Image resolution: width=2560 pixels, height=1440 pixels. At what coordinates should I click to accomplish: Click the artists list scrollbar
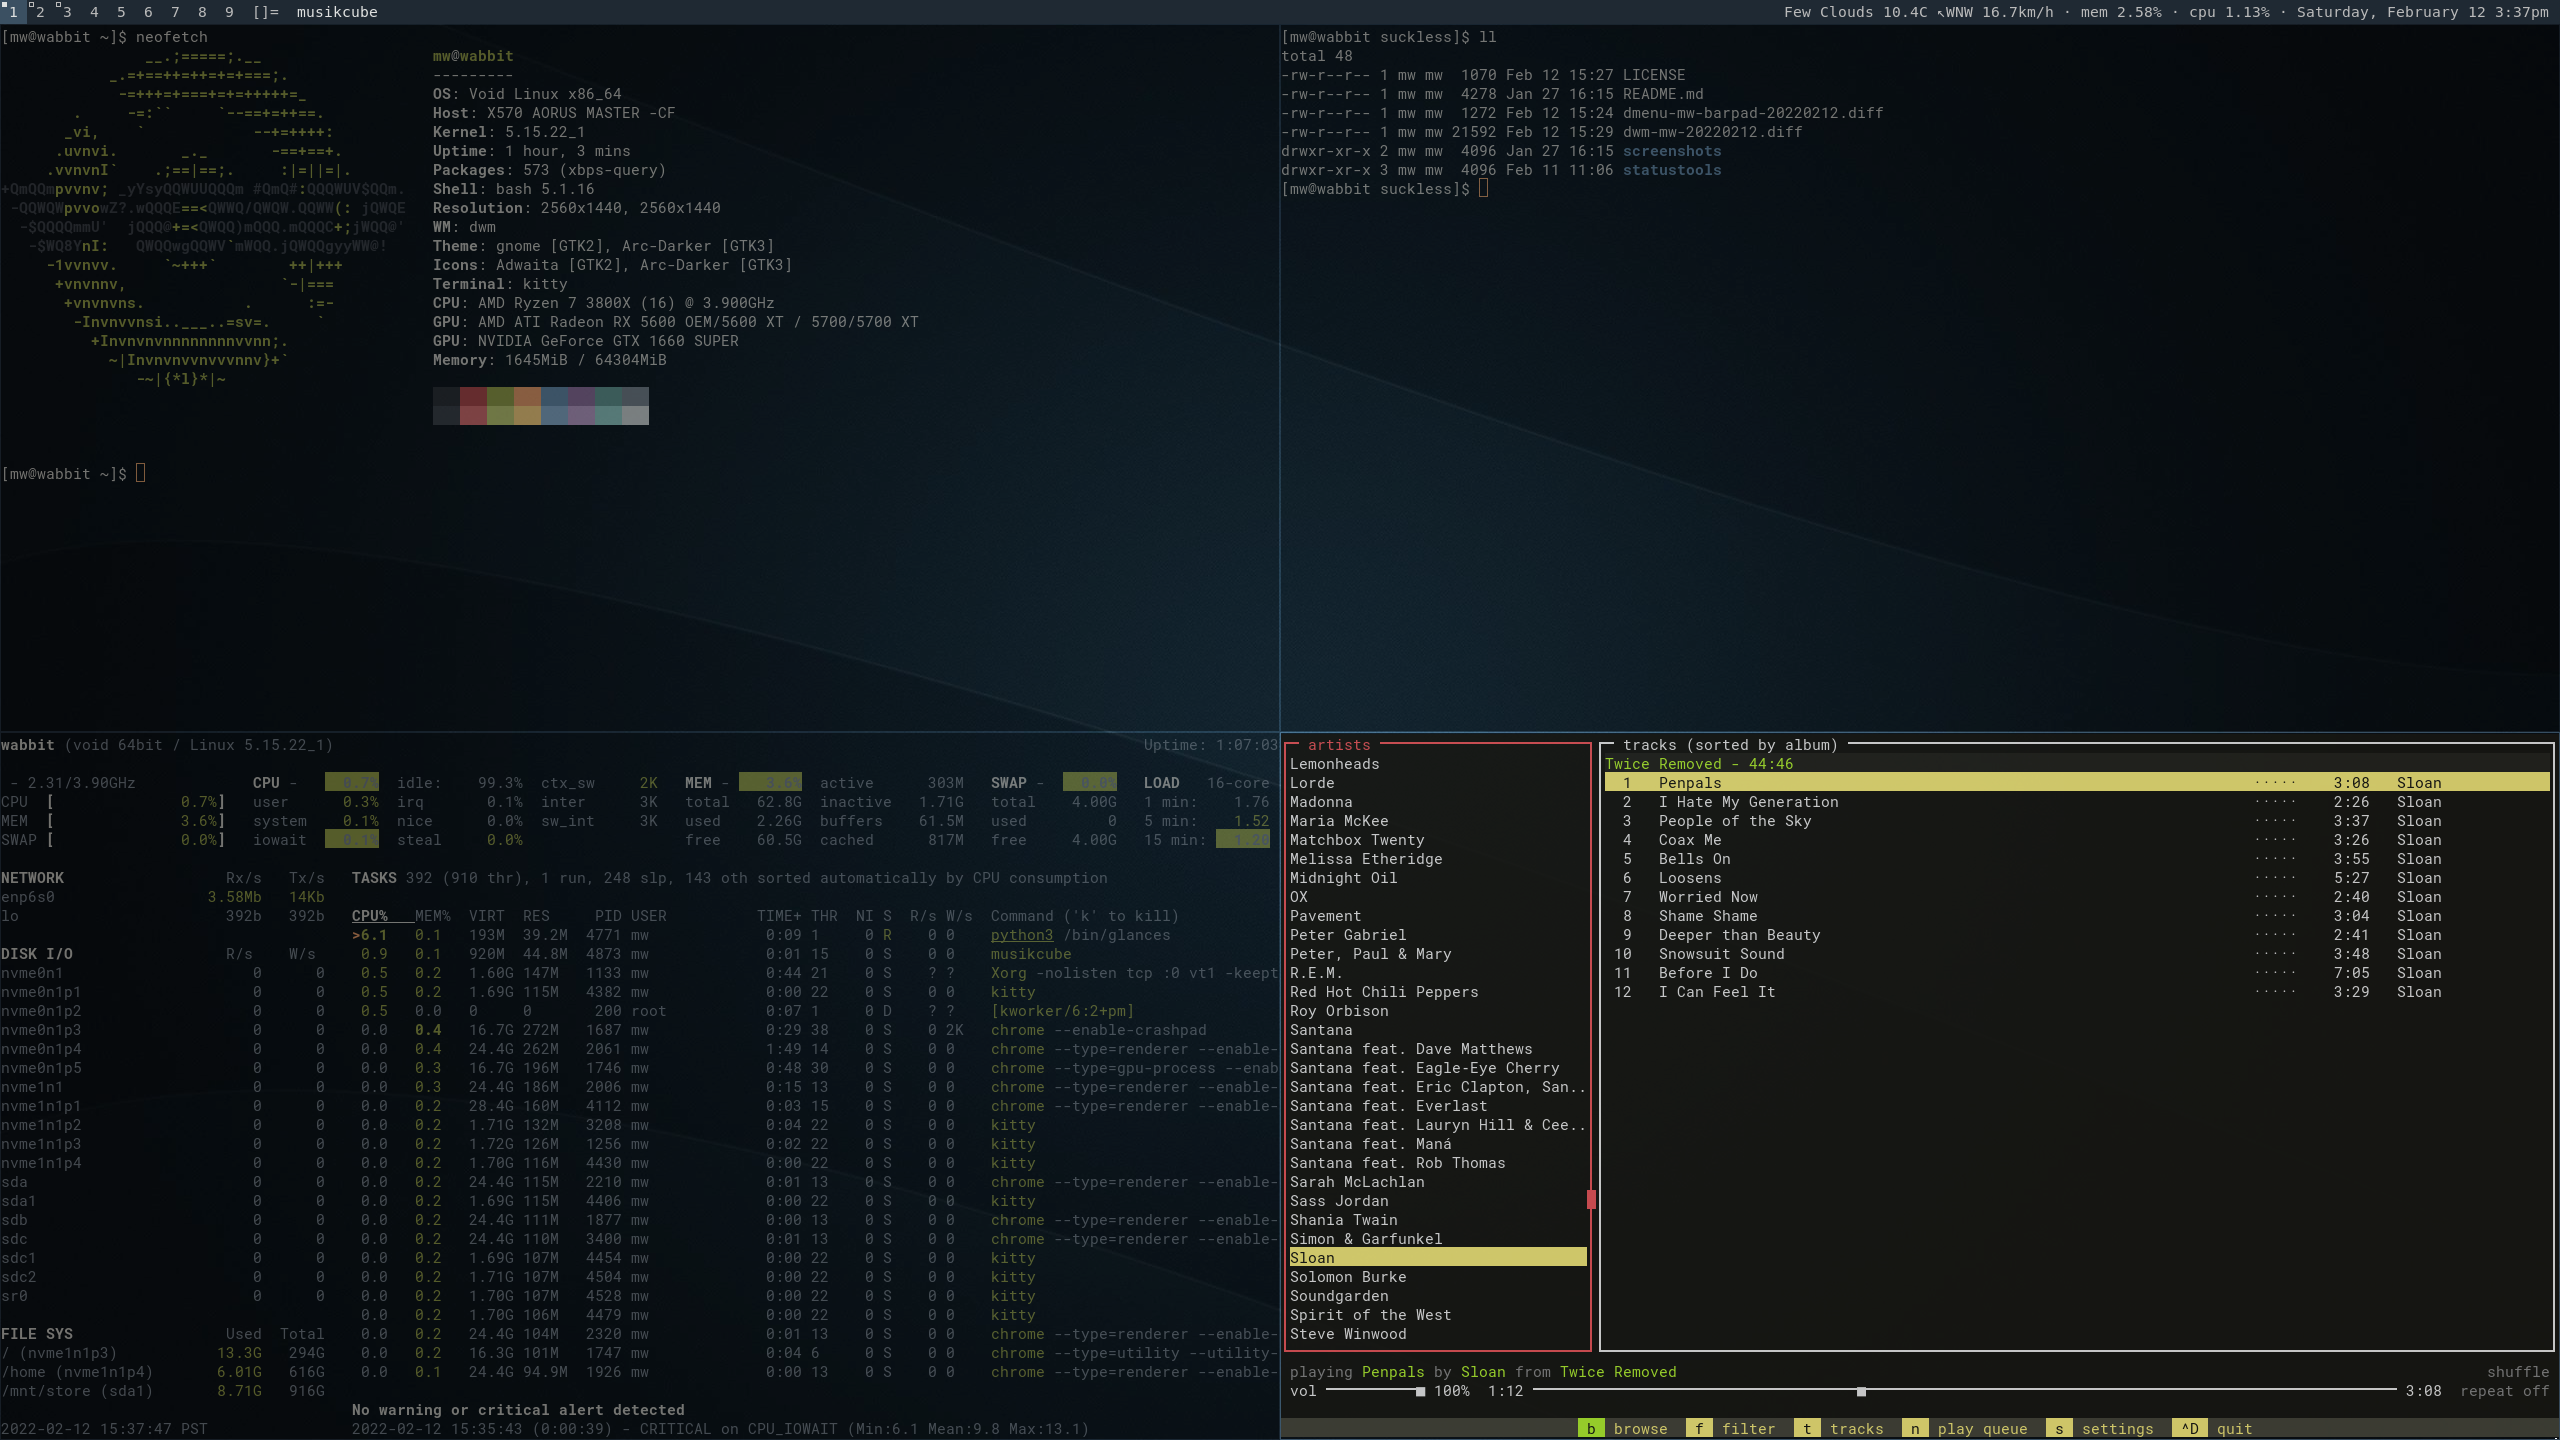[x=1591, y=1199]
